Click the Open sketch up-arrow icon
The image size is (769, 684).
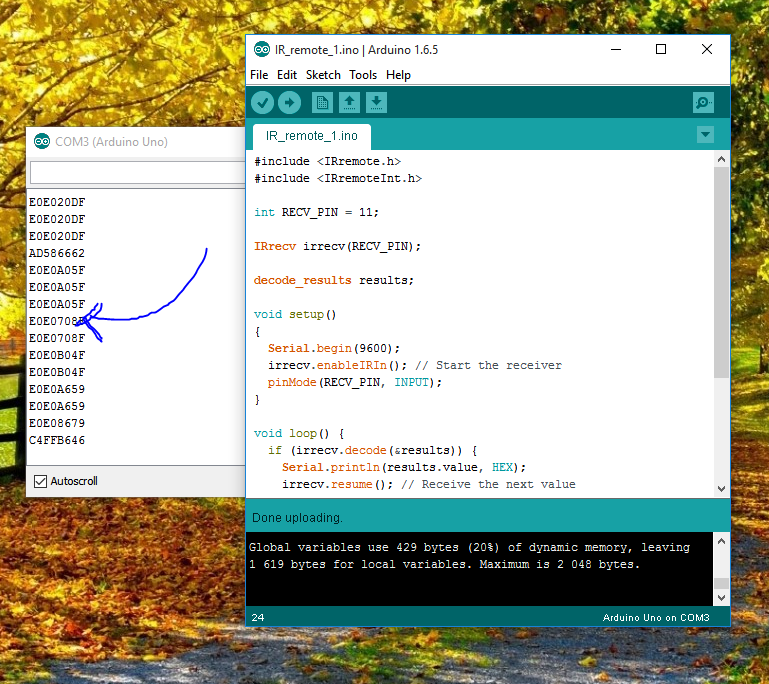point(349,102)
